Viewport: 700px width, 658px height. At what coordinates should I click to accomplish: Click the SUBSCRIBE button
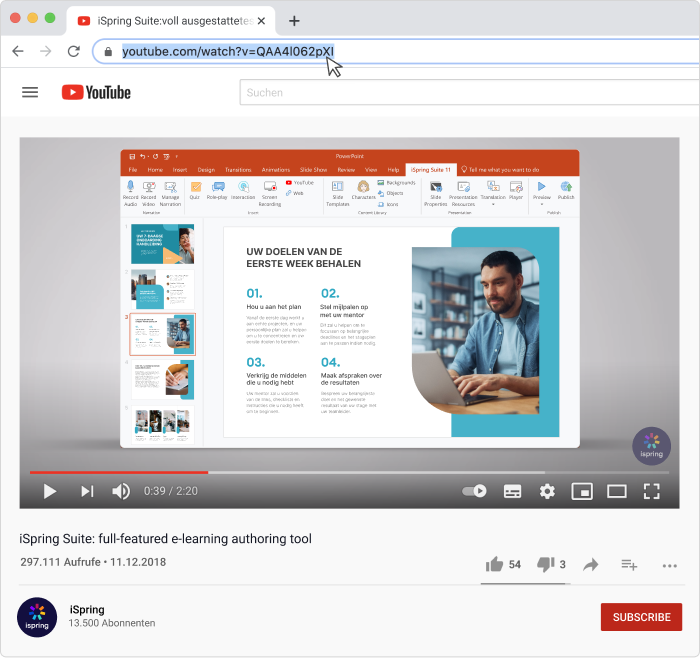click(641, 617)
